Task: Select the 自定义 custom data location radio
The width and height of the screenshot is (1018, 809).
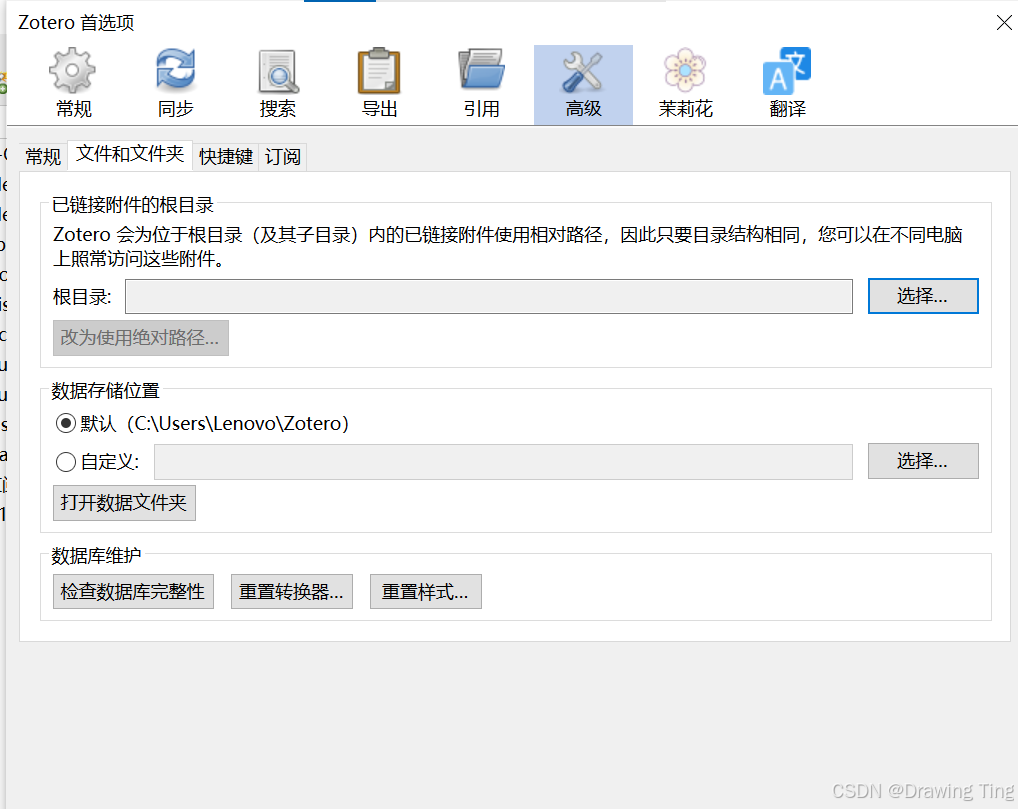Action: [66, 462]
